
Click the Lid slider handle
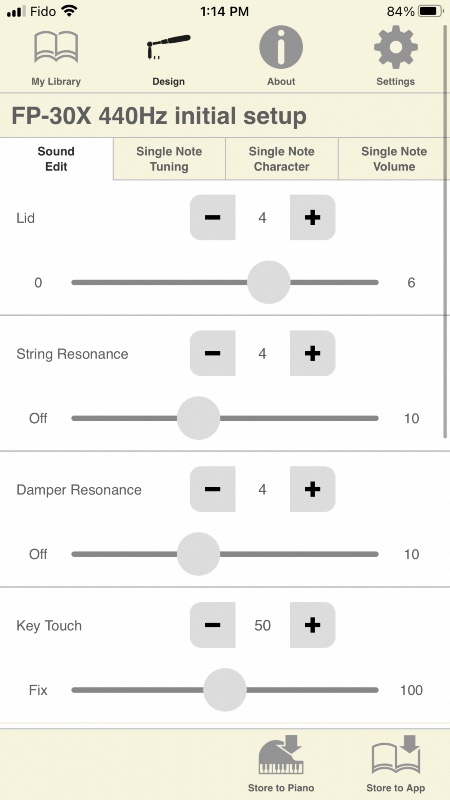(x=269, y=282)
